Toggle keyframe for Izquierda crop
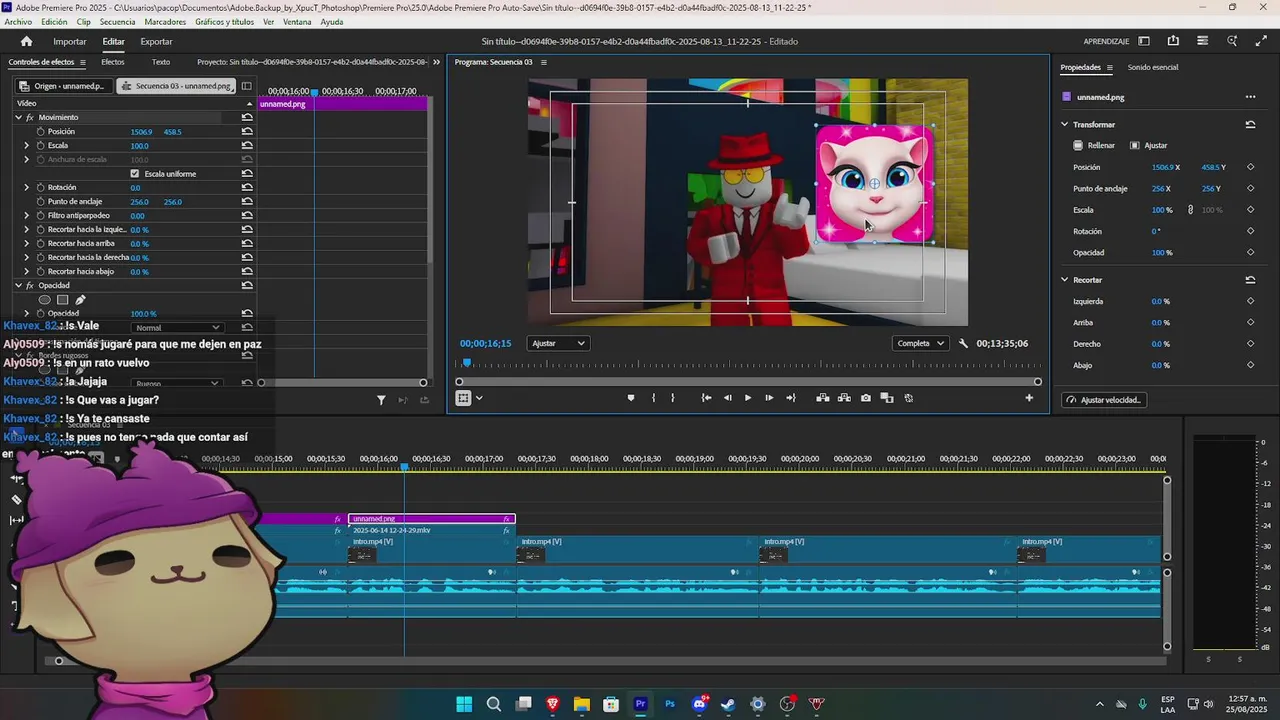Image resolution: width=1280 pixels, height=720 pixels. coord(1250,301)
